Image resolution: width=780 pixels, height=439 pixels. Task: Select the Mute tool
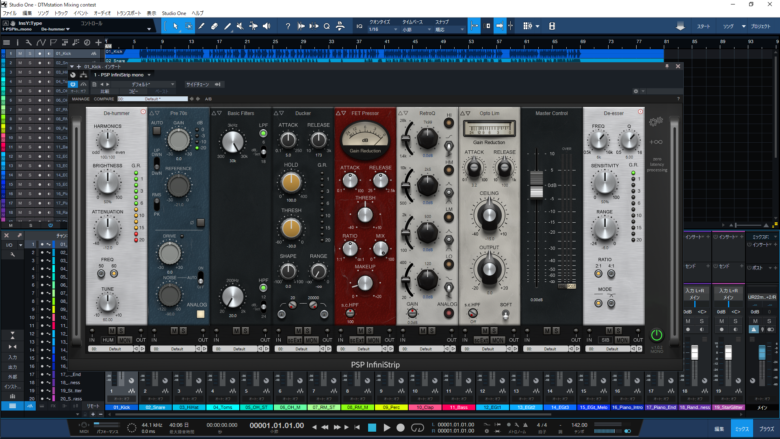[x=240, y=26]
